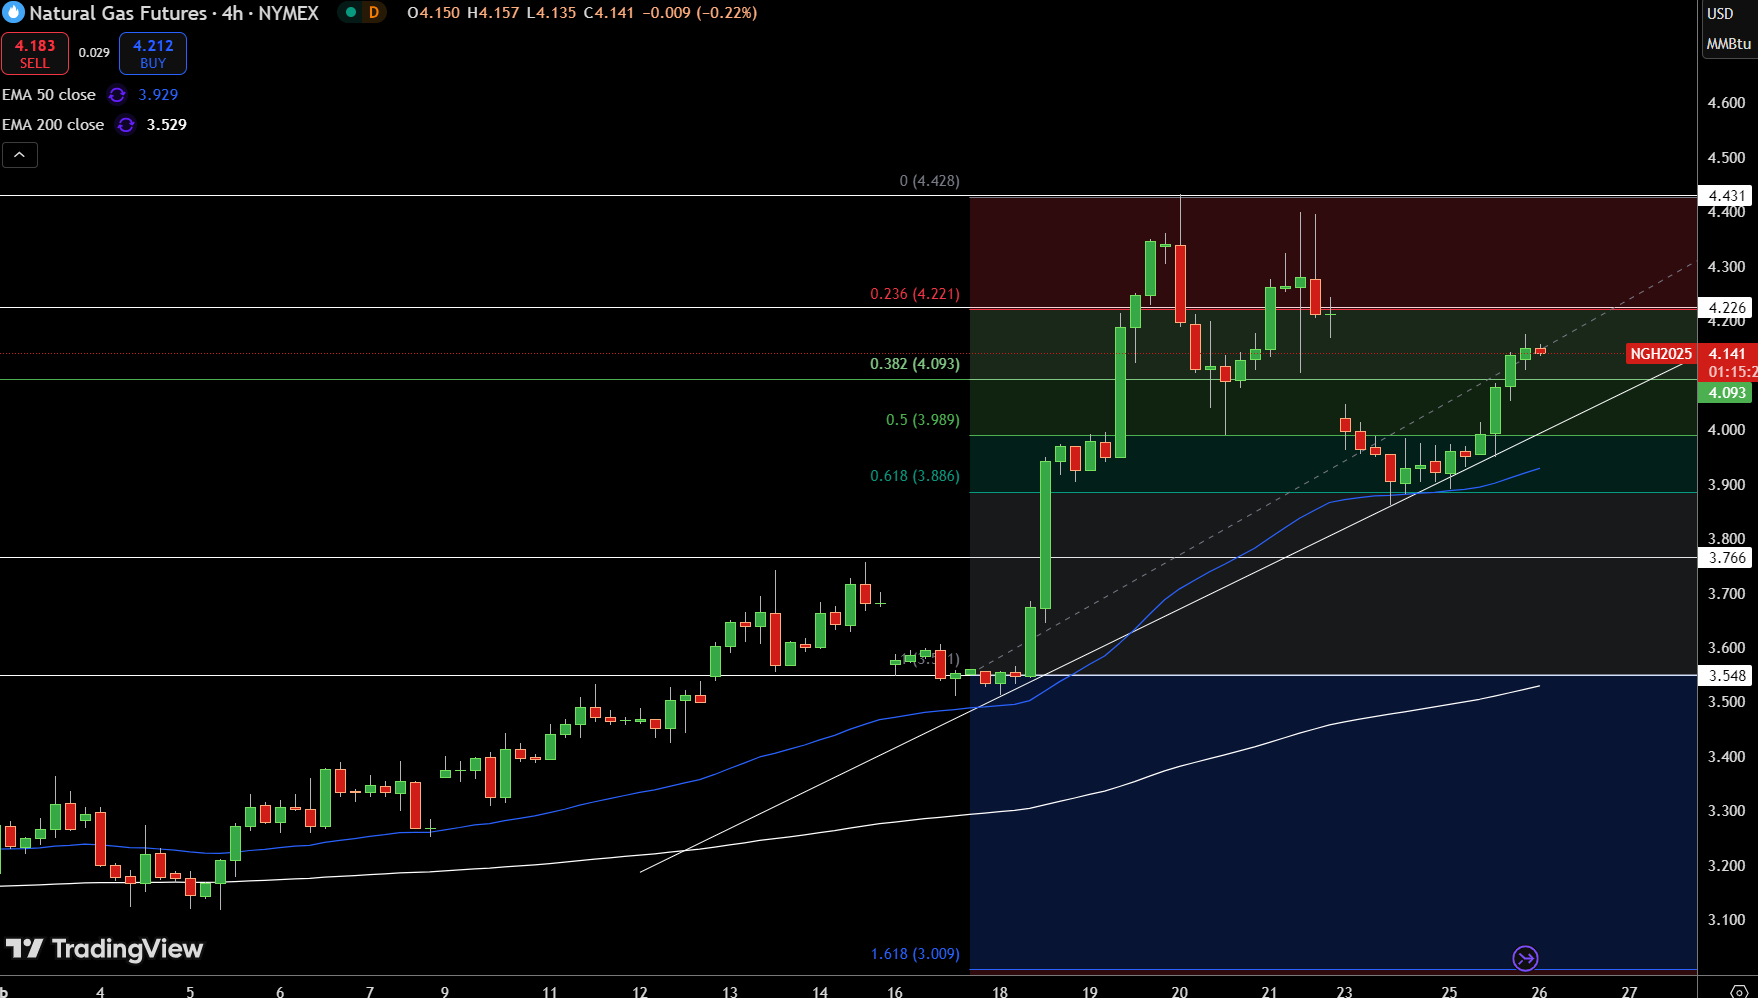Collapse the indicator legend with chevron
The width and height of the screenshot is (1758, 998).
point(20,155)
